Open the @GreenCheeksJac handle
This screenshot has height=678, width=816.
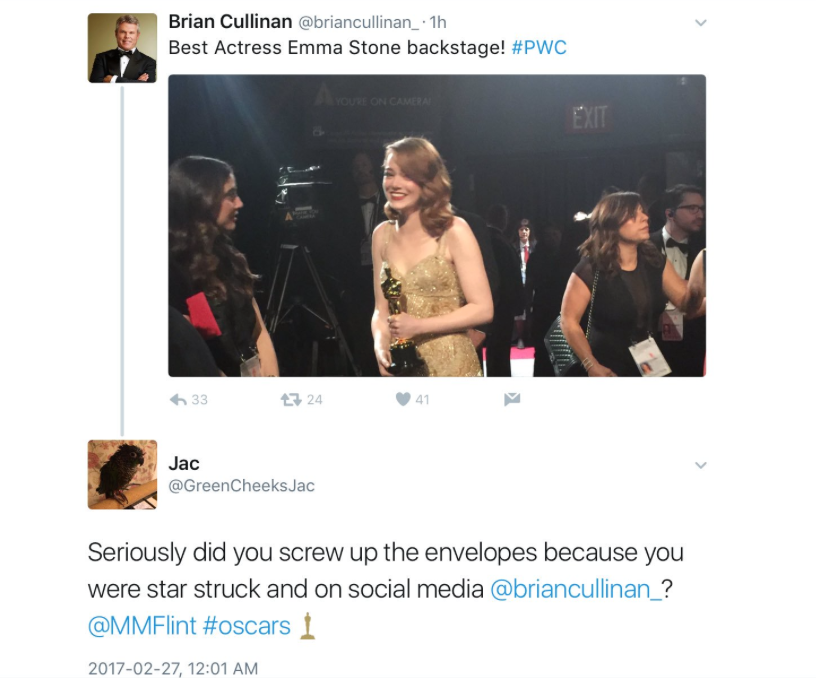tap(241, 486)
